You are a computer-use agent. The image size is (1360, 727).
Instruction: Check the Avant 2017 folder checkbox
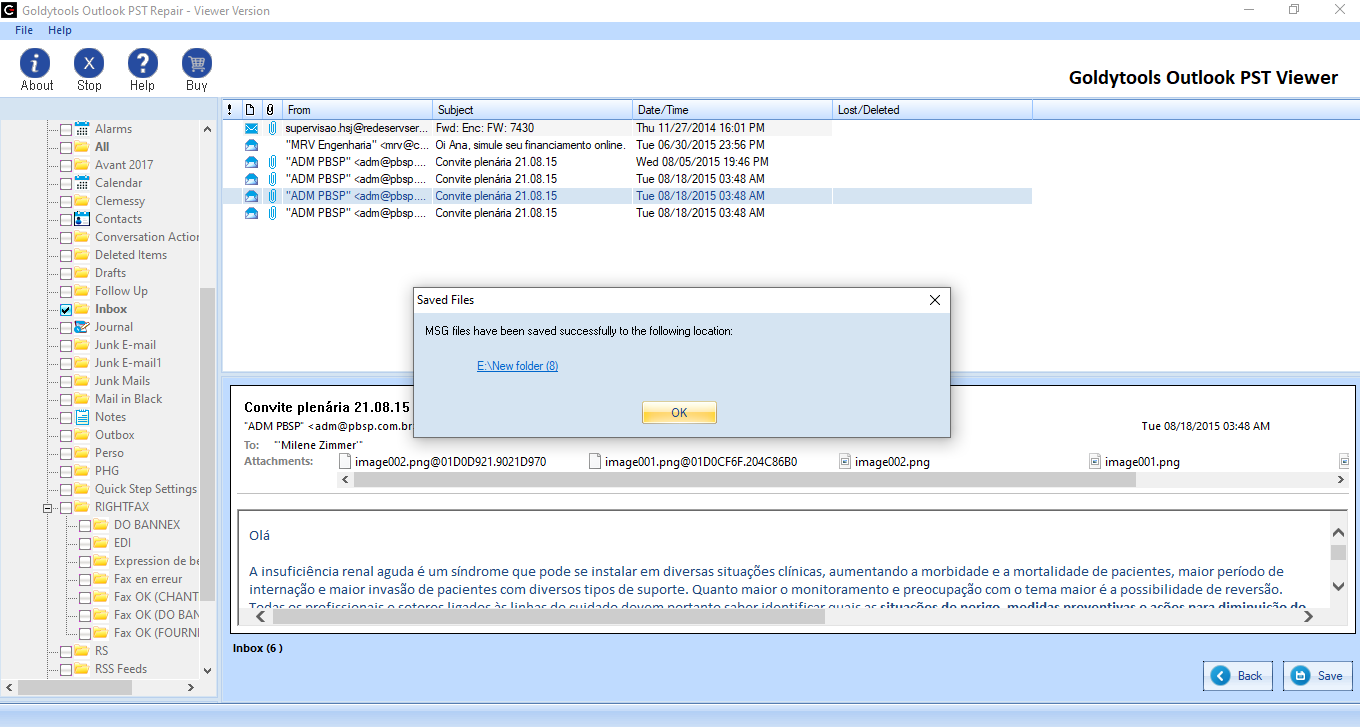[66, 166]
